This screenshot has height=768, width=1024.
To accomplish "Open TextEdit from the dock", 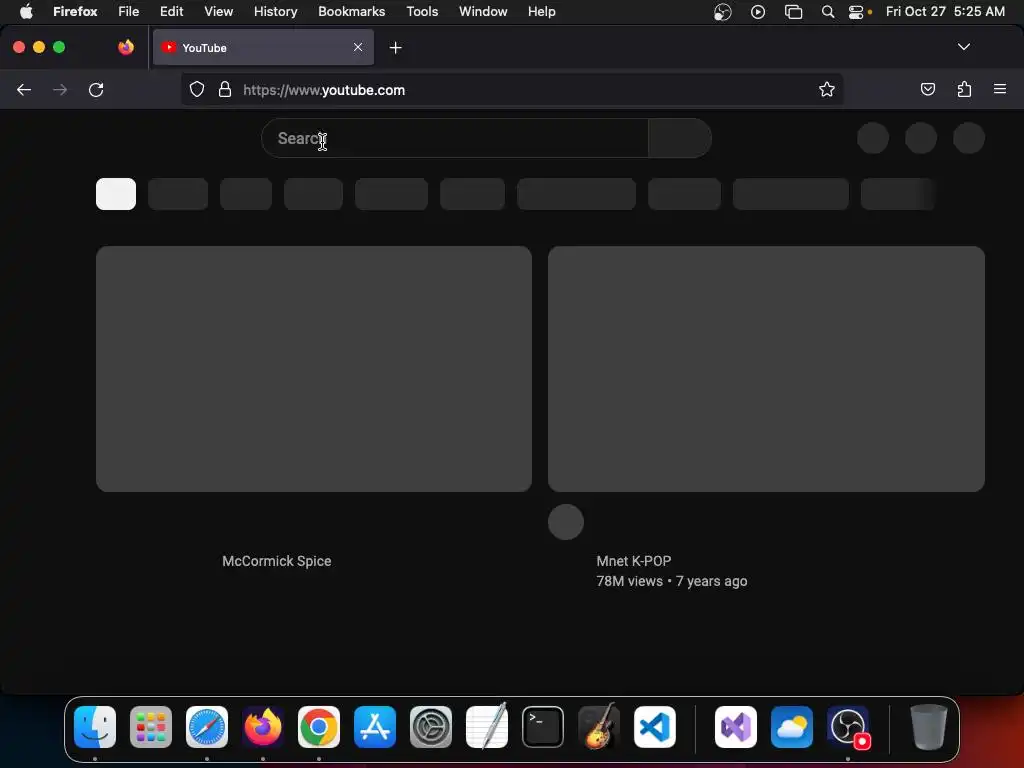I will 487,726.
